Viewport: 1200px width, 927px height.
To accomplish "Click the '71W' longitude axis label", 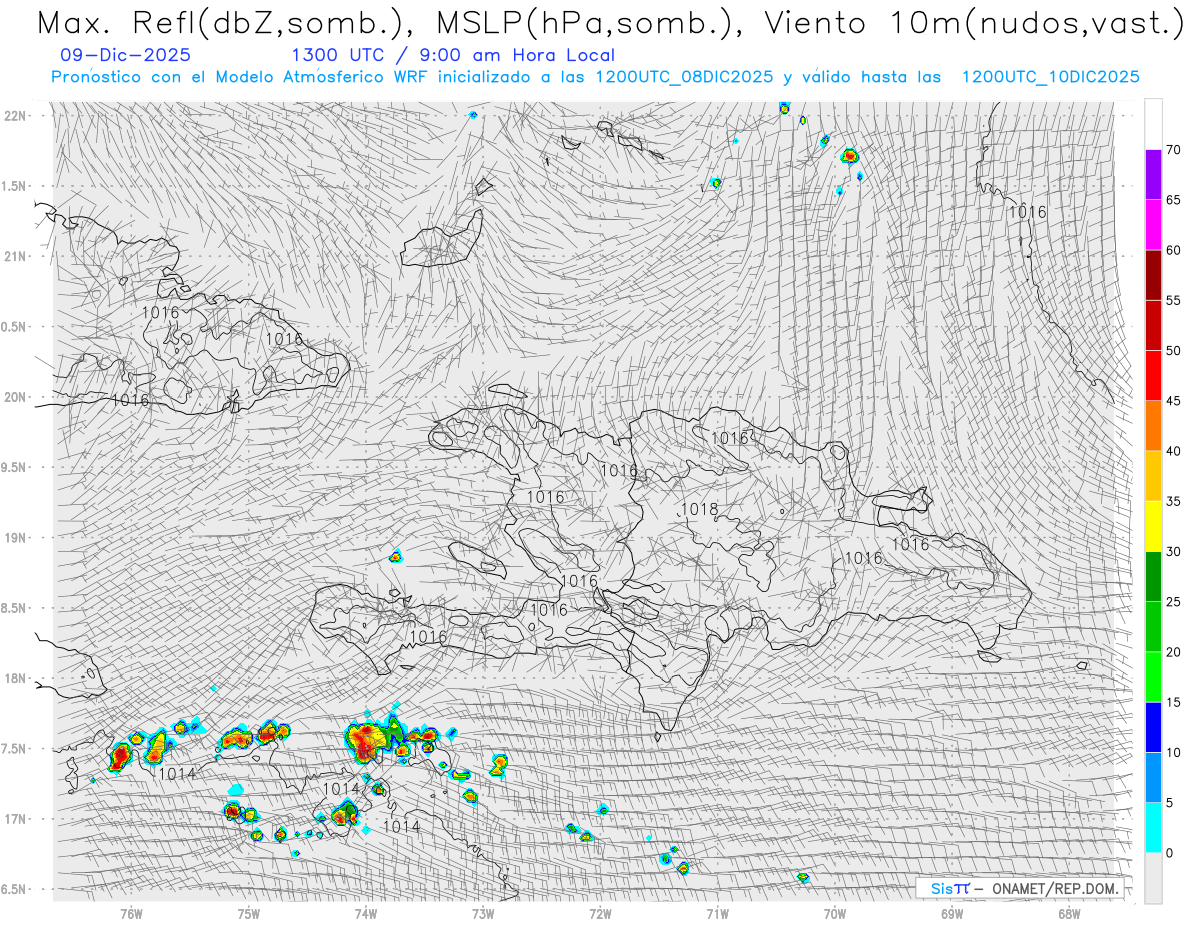I will click(x=717, y=912).
